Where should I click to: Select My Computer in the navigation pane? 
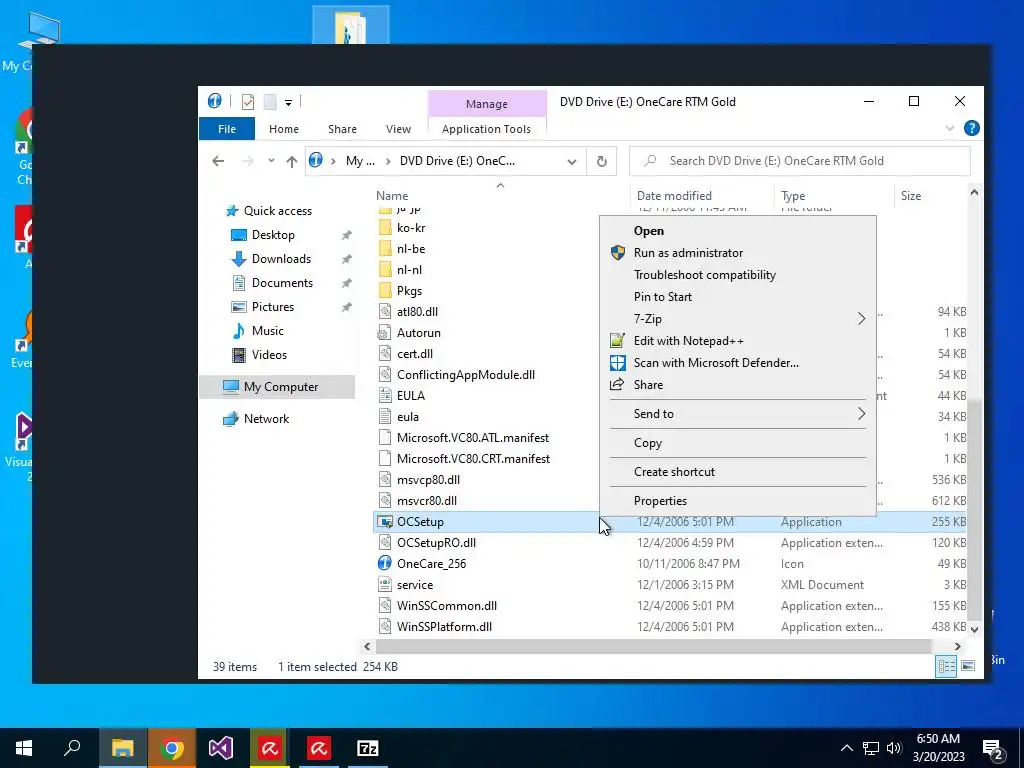point(278,387)
